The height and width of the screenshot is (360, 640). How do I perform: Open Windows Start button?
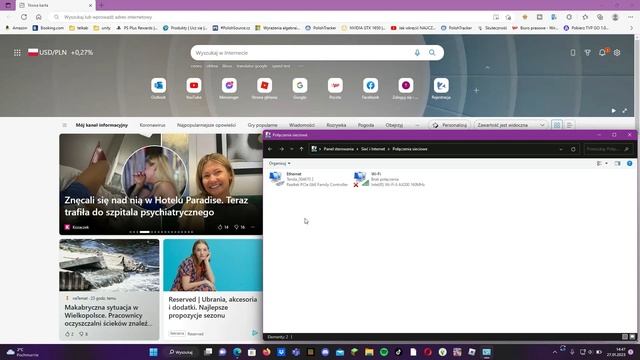[153, 352]
